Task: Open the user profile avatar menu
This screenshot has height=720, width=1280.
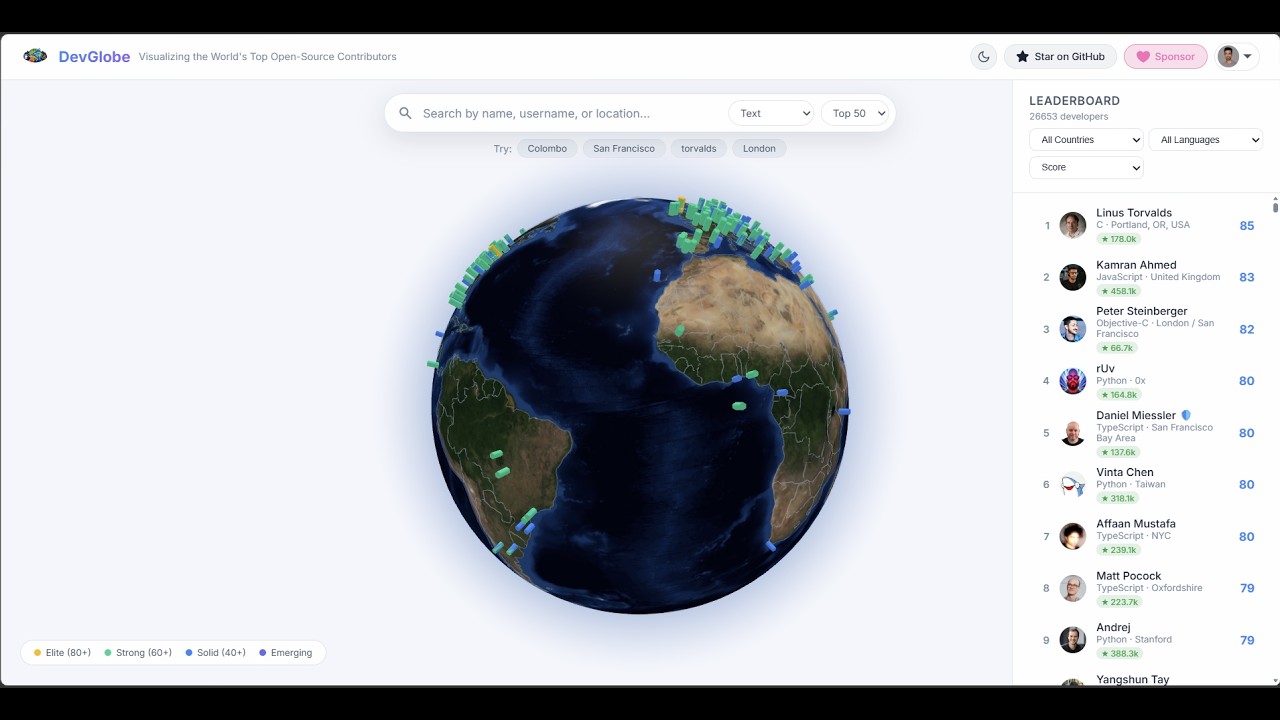Action: (1236, 57)
